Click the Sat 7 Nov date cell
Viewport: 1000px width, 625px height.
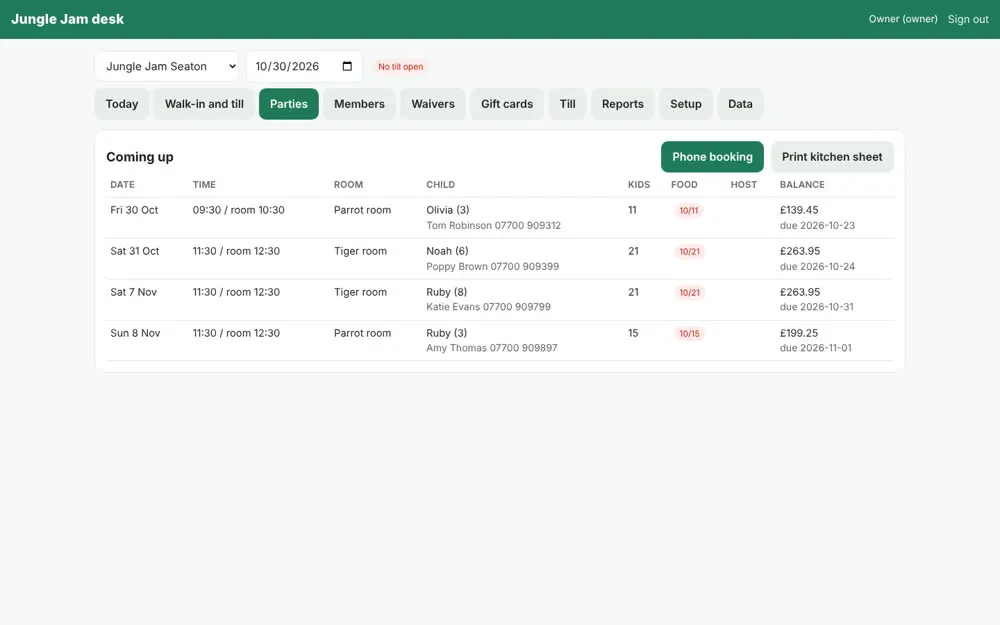click(133, 292)
